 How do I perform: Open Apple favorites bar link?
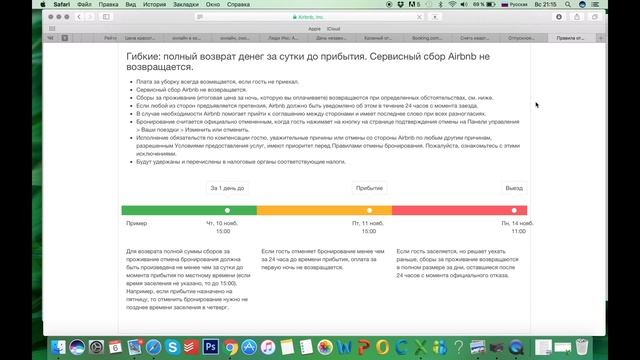(314, 29)
